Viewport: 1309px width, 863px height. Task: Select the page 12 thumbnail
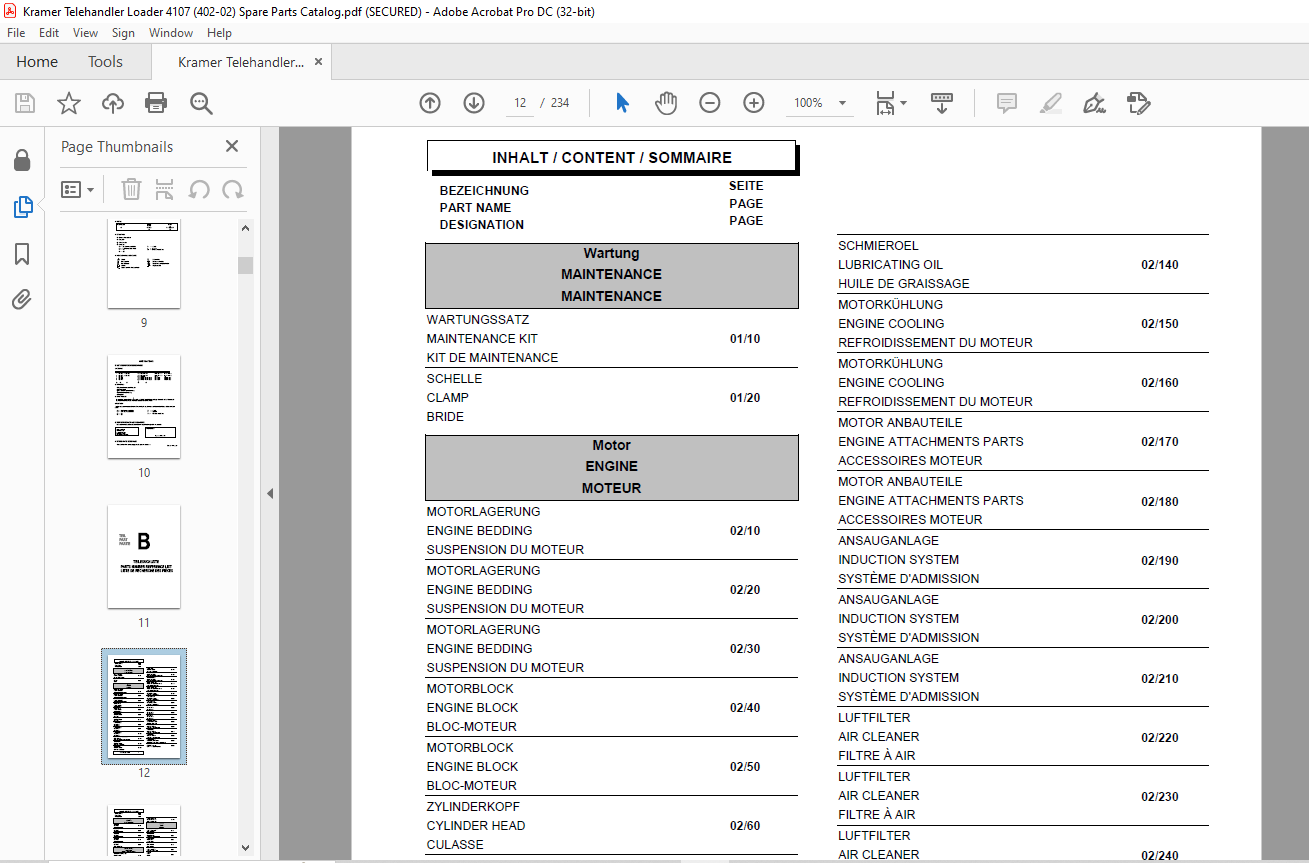pyautogui.click(x=144, y=706)
